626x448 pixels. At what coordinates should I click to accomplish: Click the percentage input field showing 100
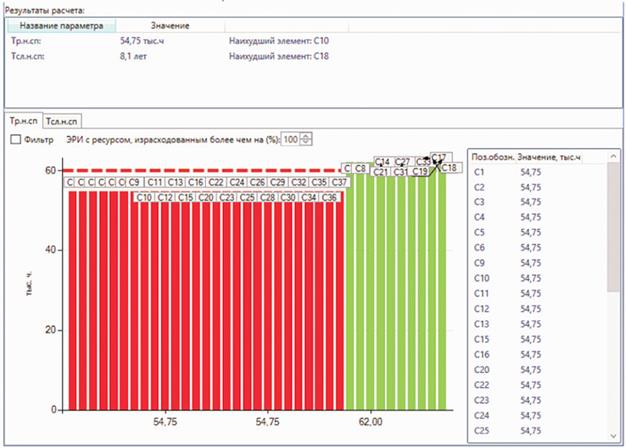pyautogui.click(x=290, y=139)
